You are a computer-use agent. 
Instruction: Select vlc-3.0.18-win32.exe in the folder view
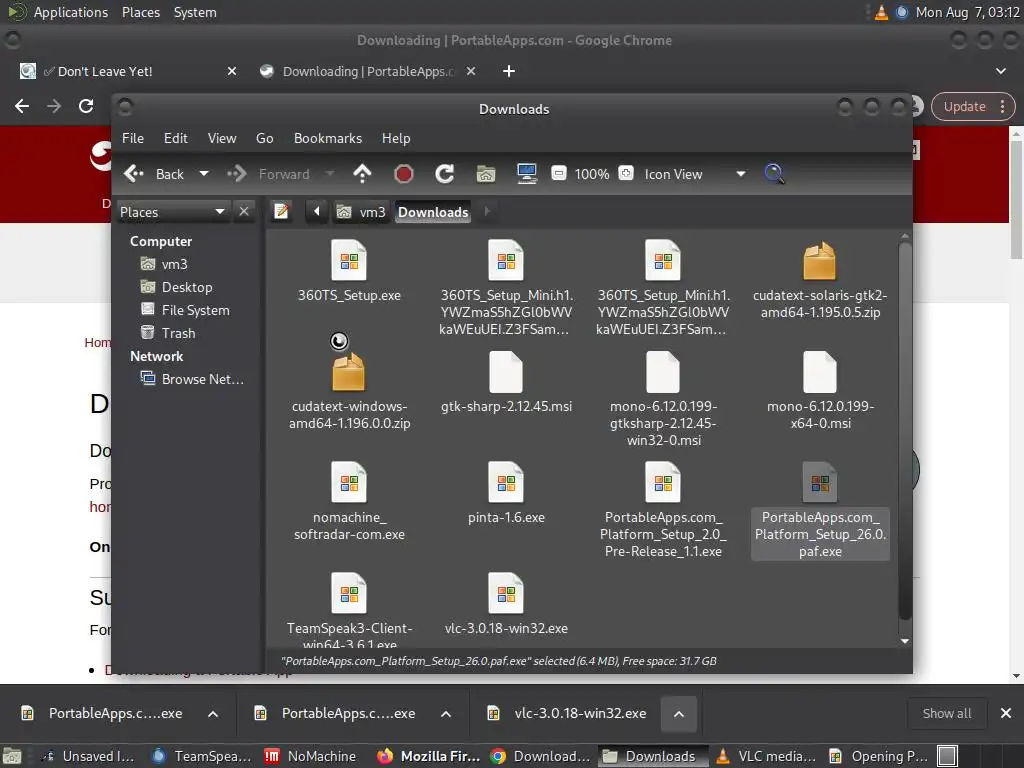point(505,594)
